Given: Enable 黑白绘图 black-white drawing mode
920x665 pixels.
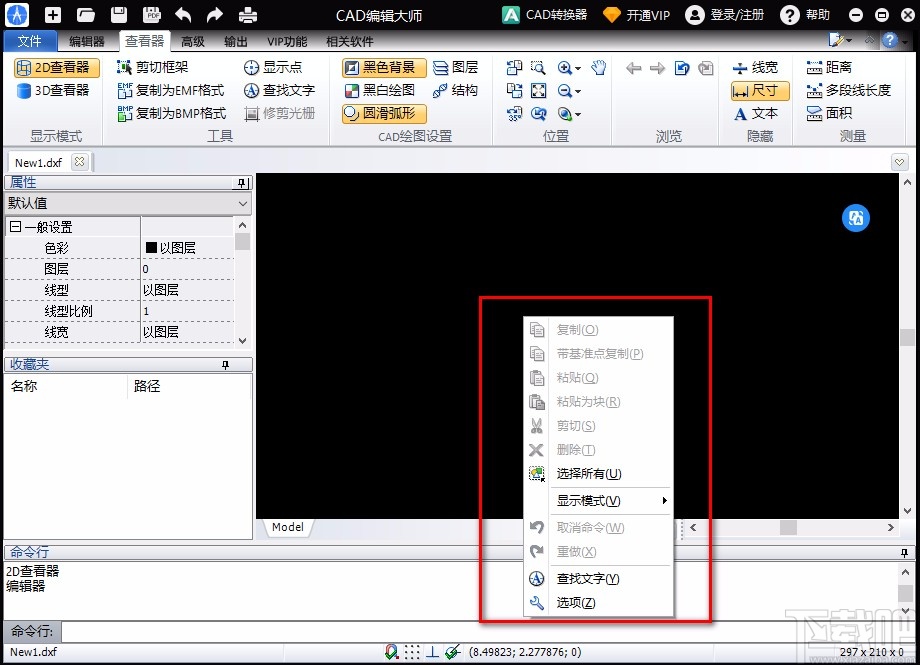Looking at the screenshot, I should [x=382, y=90].
